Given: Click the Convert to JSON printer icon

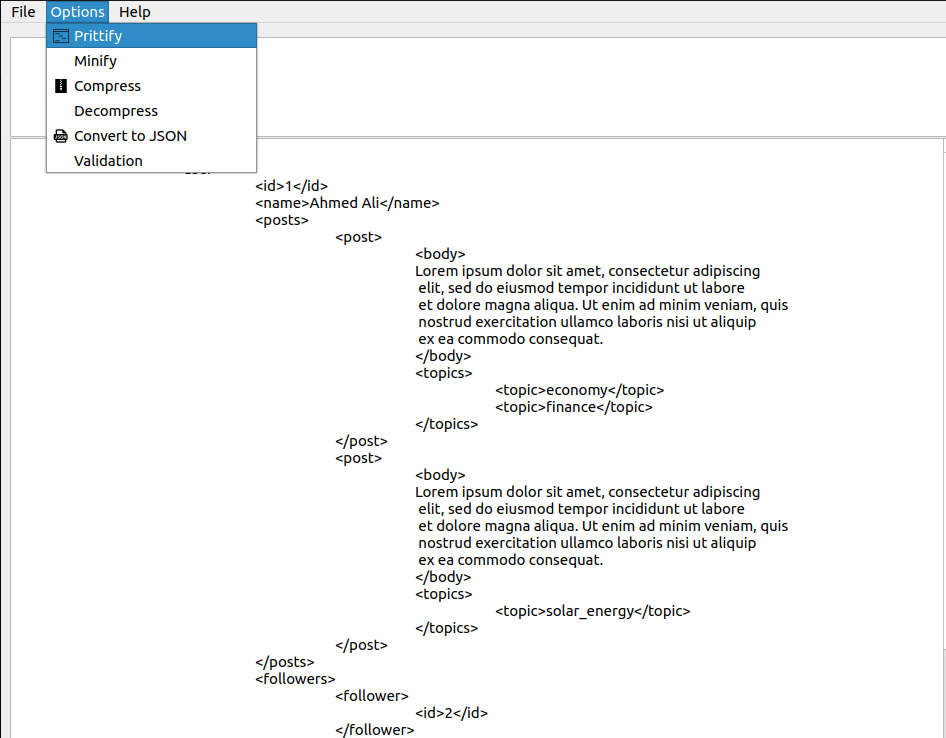Looking at the screenshot, I should [x=60, y=135].
